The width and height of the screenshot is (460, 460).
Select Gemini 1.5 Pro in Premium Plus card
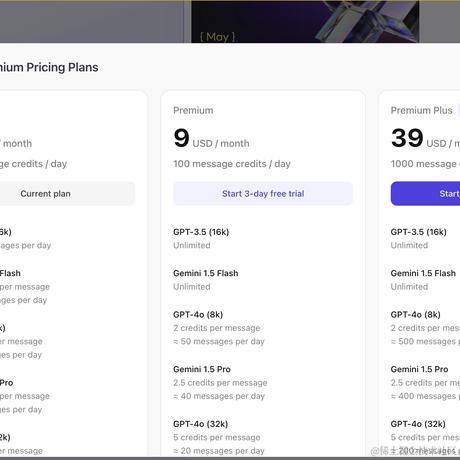[x=419, y=369]
